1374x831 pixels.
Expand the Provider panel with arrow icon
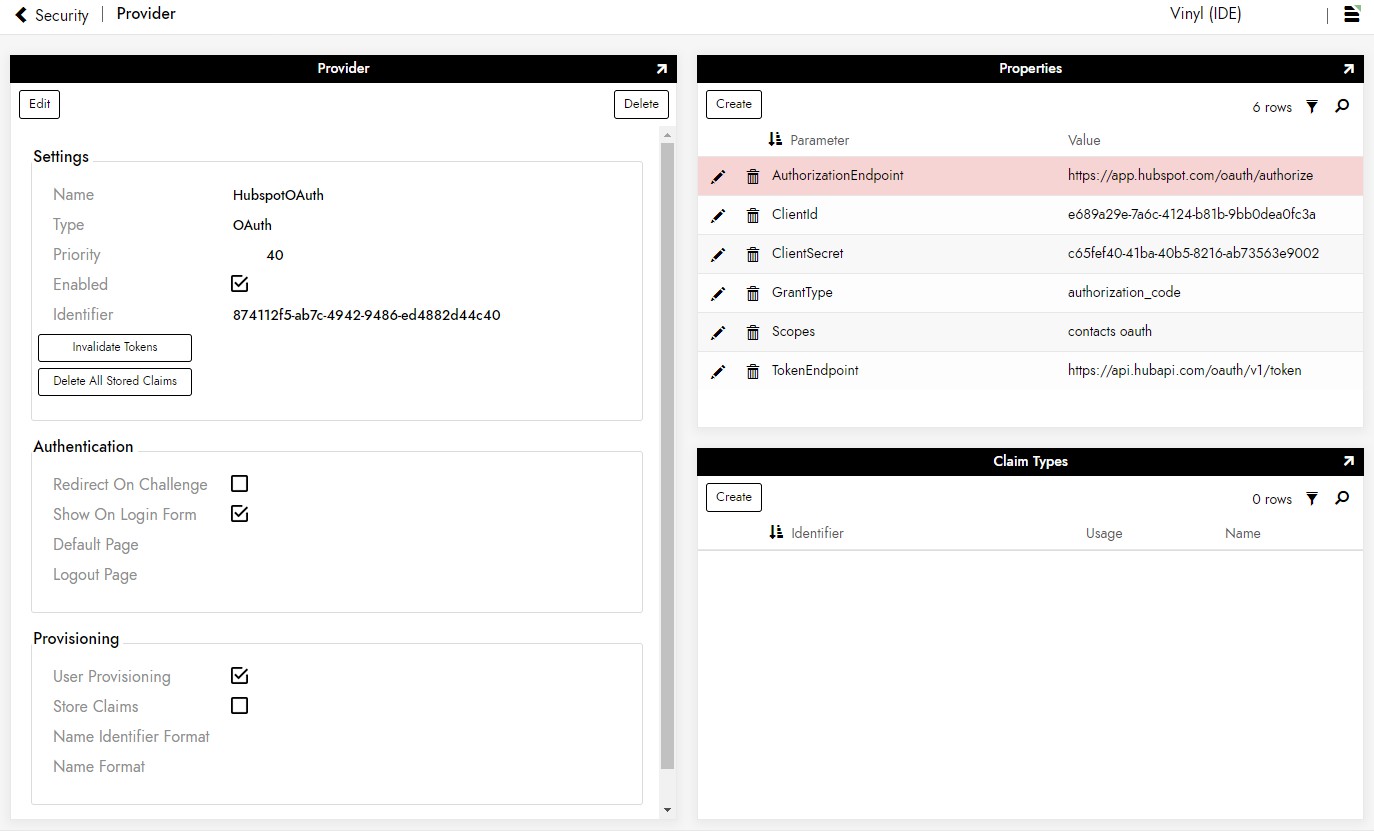click(x=661, y=69)
